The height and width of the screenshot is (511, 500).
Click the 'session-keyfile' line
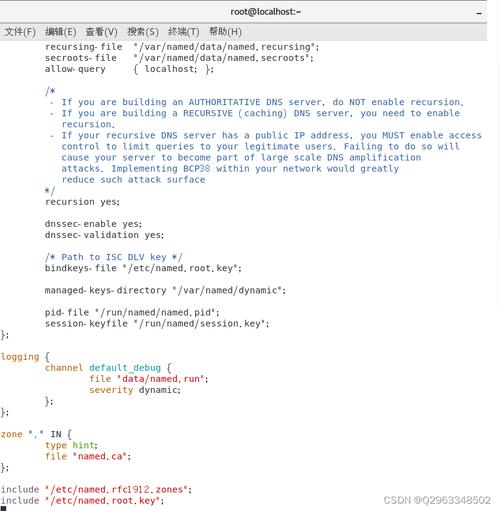[157, 324]
